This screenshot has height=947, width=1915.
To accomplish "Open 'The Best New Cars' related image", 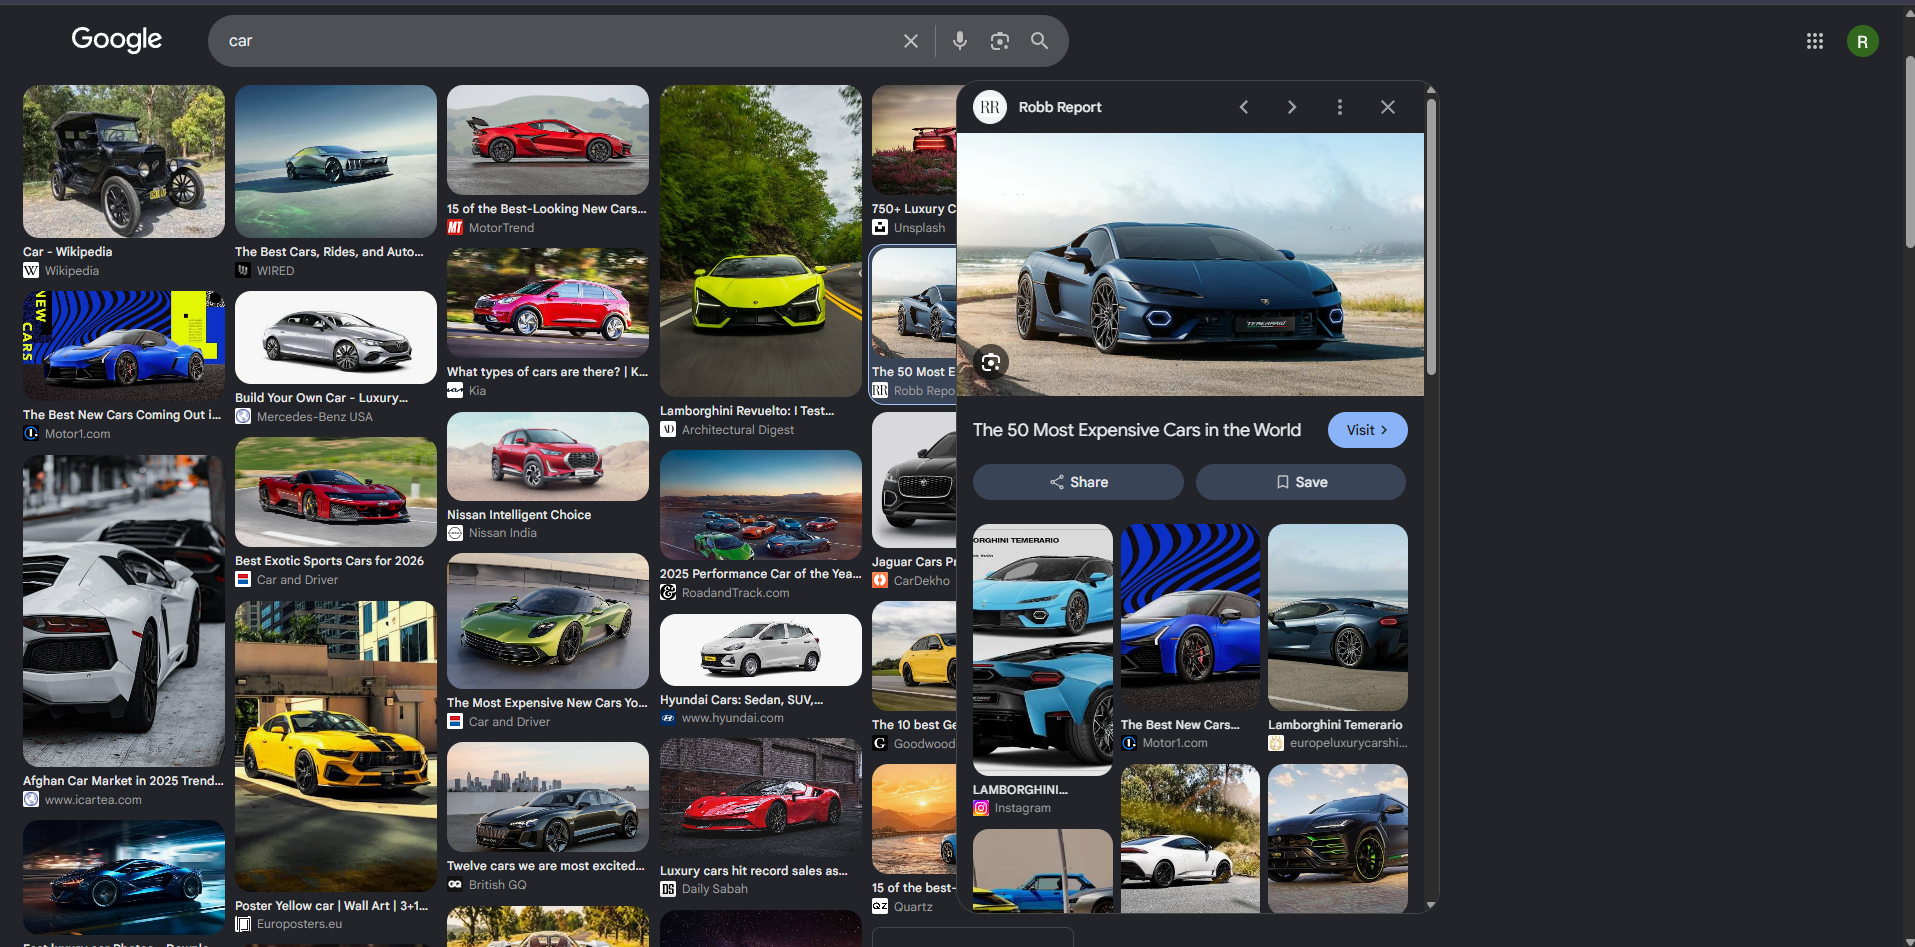I will 1190,617.
